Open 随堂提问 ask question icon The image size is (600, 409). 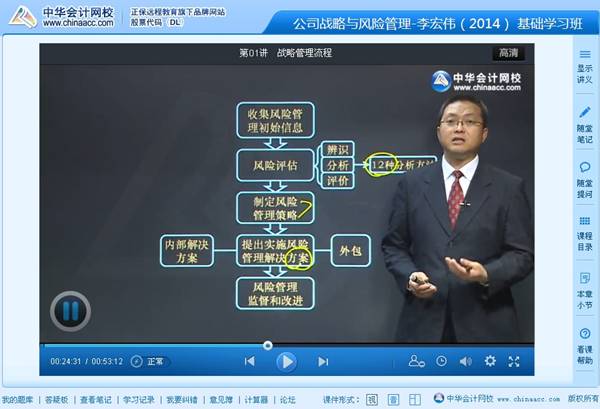[585, 180]
